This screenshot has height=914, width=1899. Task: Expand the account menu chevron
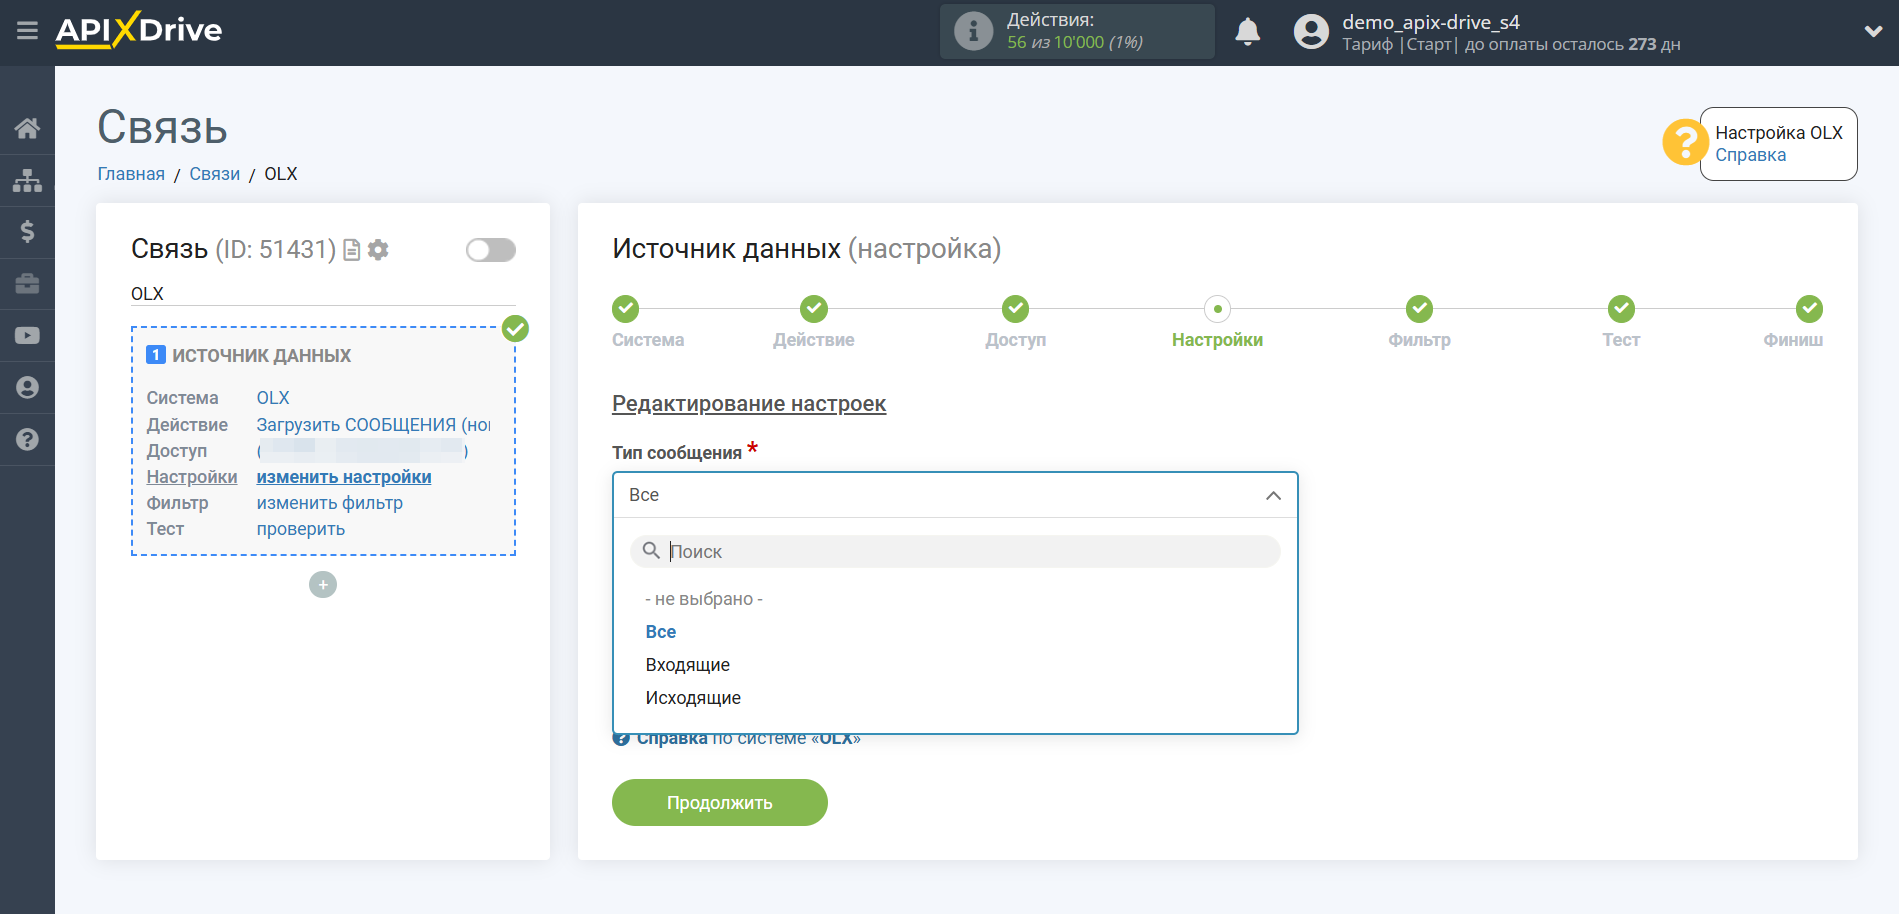pos(1873,31)
